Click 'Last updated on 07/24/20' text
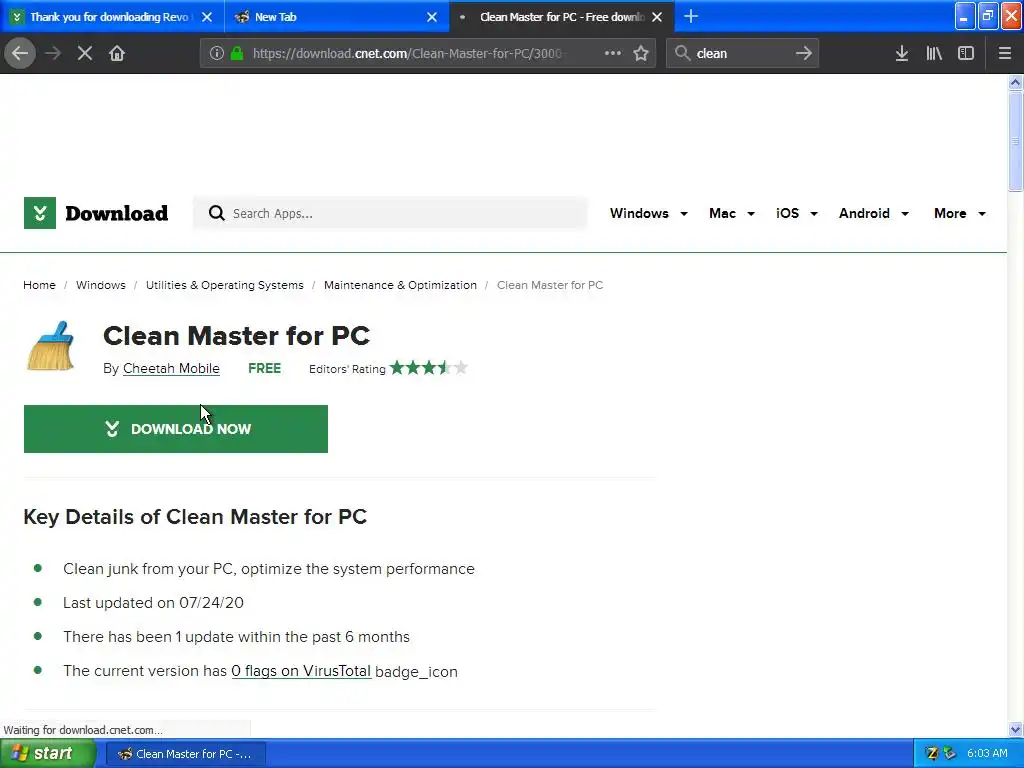Viewport: 1024px width, 768px height. click(153, 603)
